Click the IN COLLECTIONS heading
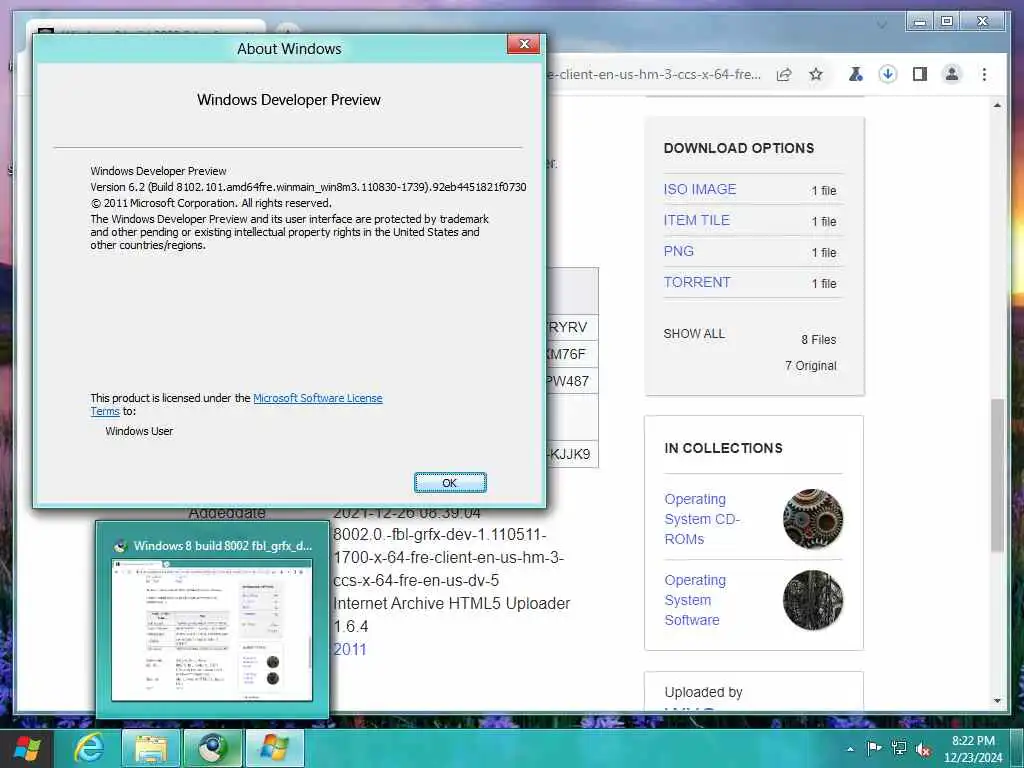The image size is (1024, 768). [x=723, y=448]
